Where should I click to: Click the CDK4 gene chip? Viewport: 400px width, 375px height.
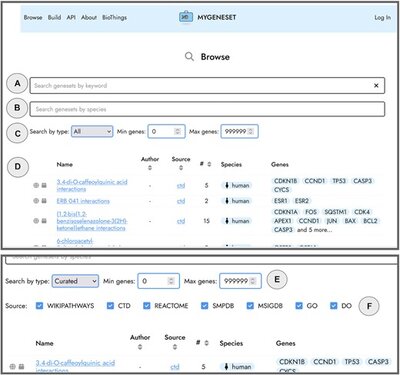click(362, 212)
